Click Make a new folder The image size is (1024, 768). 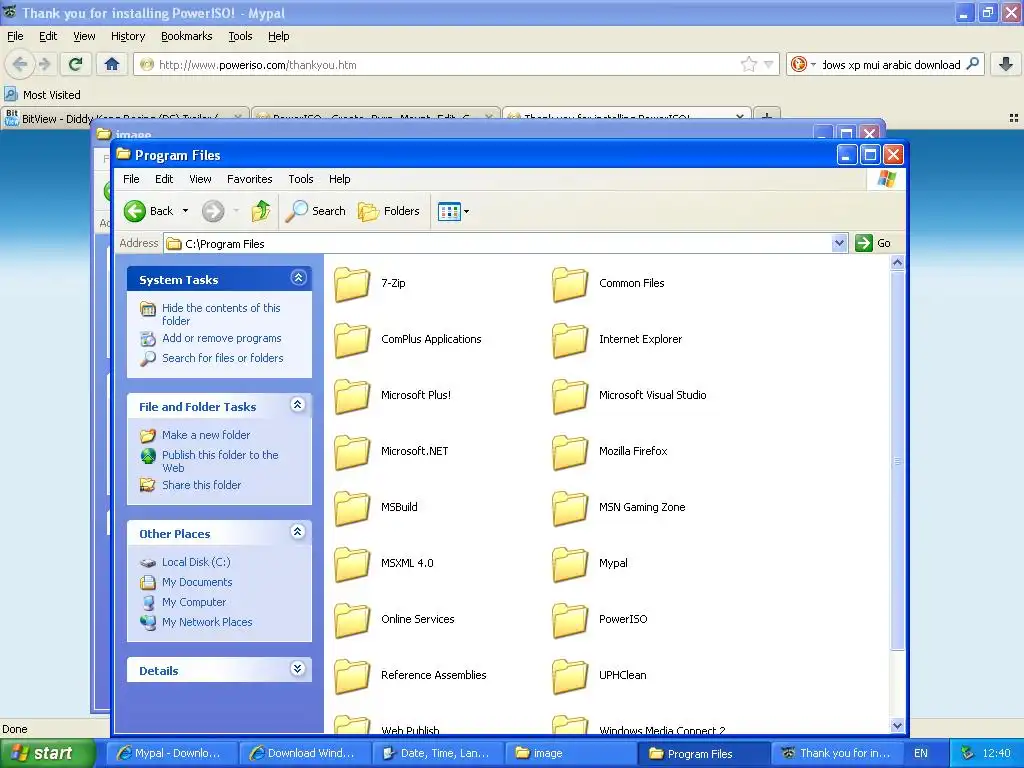206,435
